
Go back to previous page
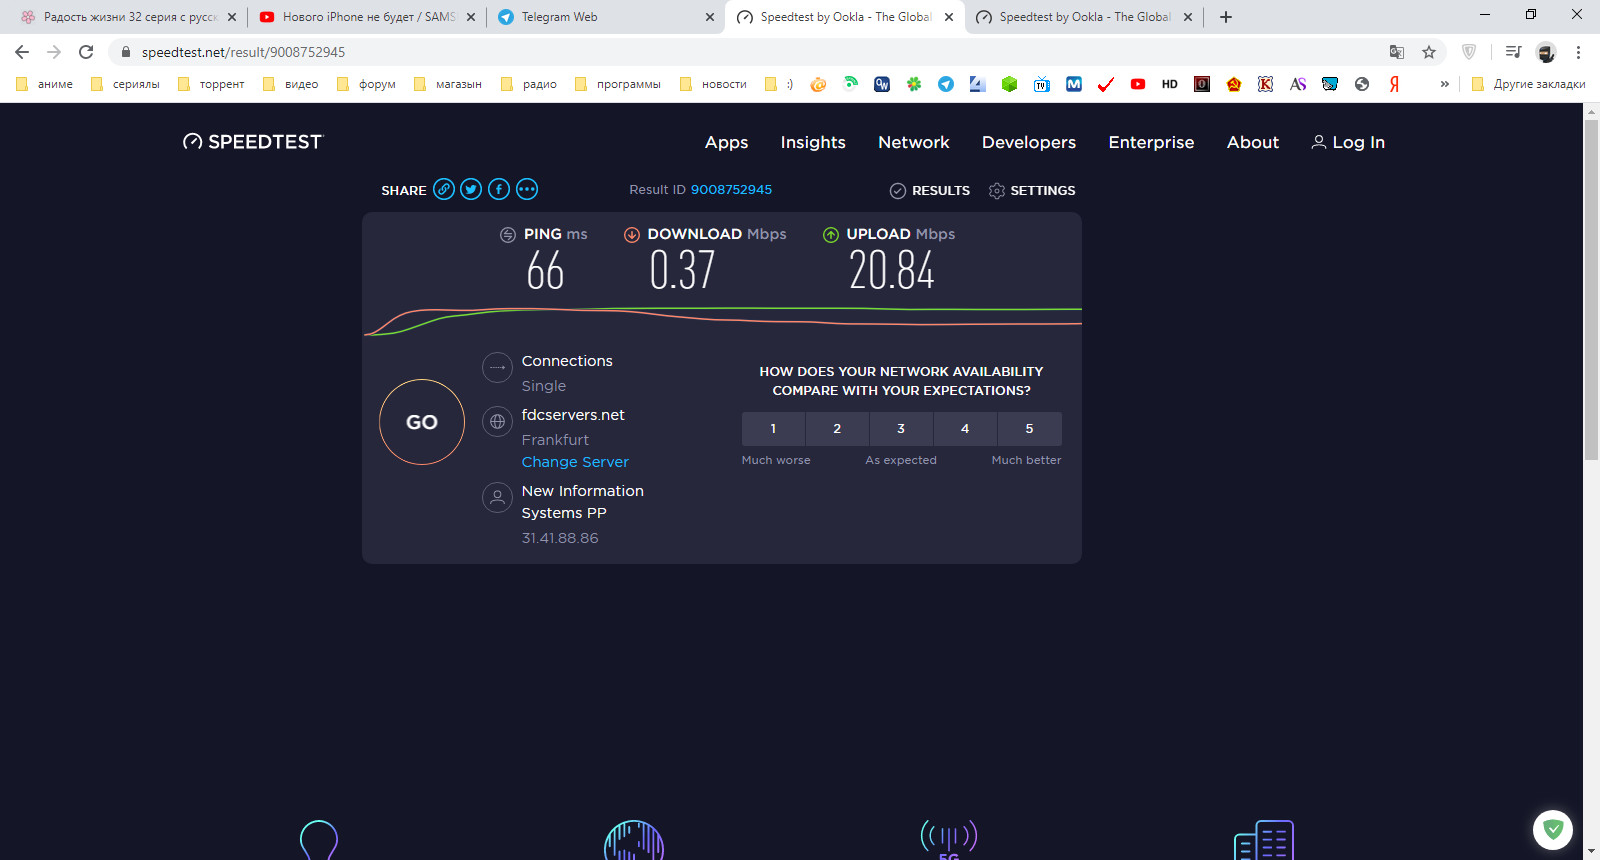22,52
